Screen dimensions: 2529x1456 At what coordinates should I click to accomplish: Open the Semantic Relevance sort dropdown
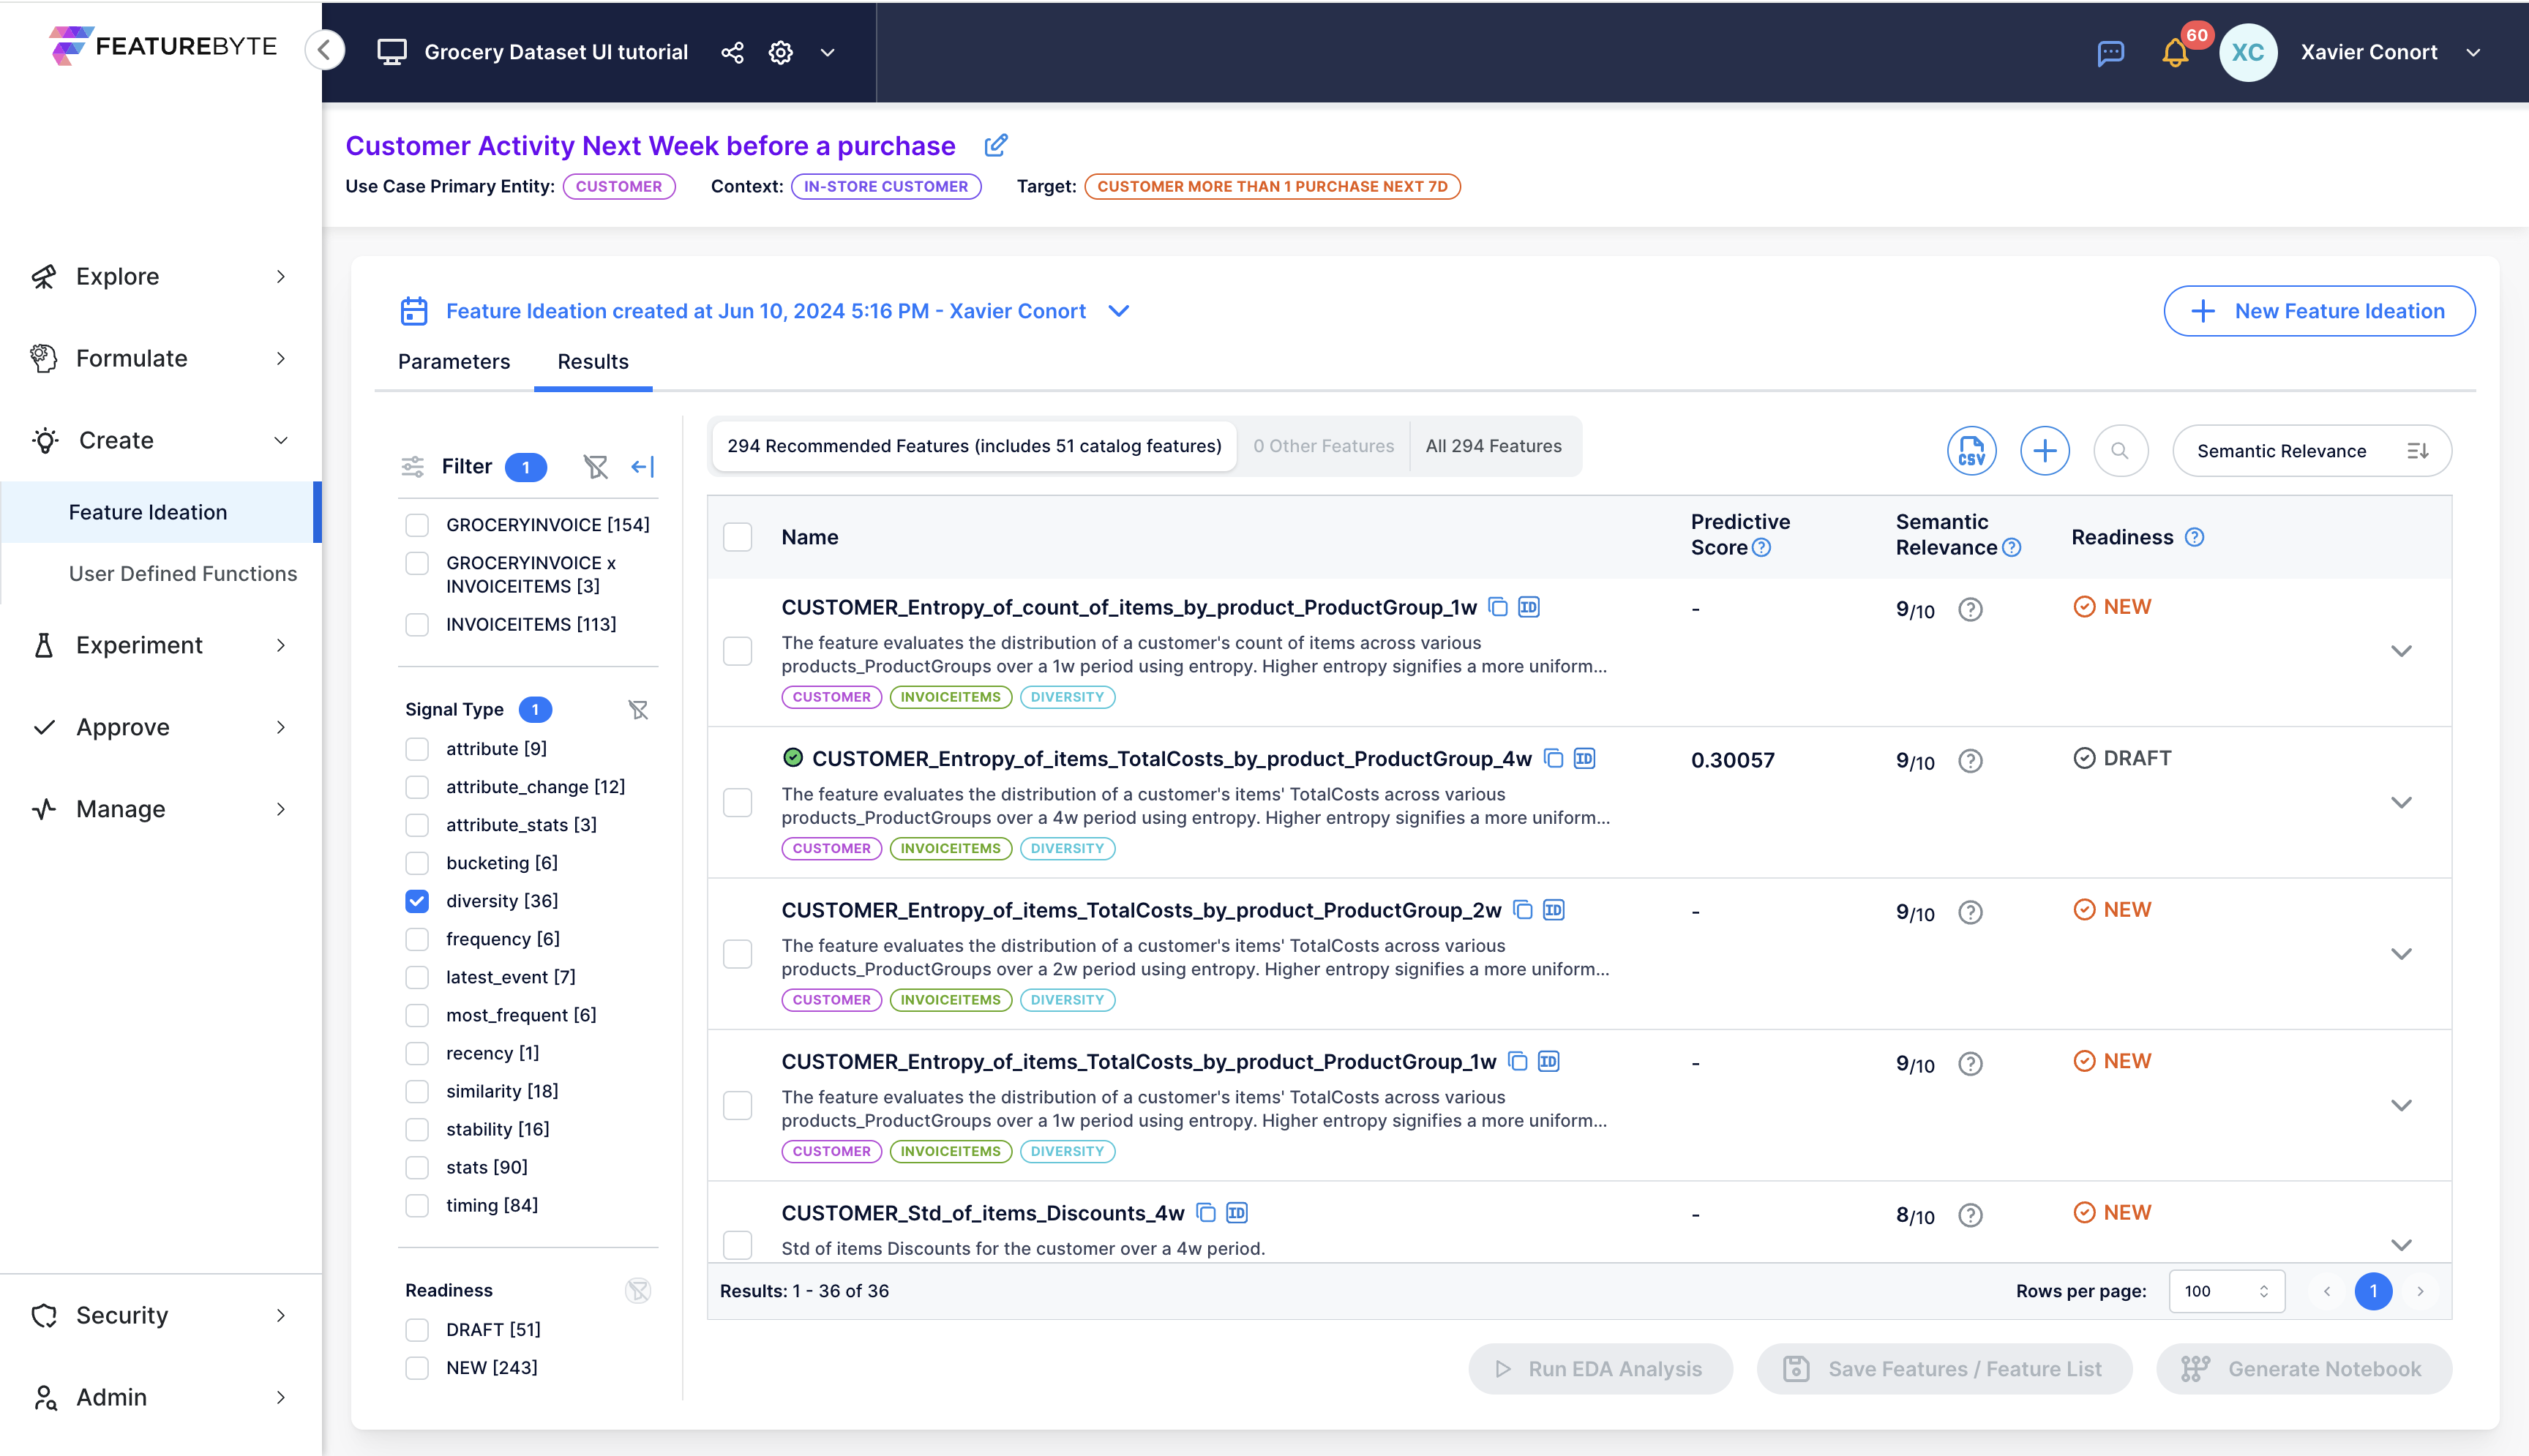[2311, 451]
